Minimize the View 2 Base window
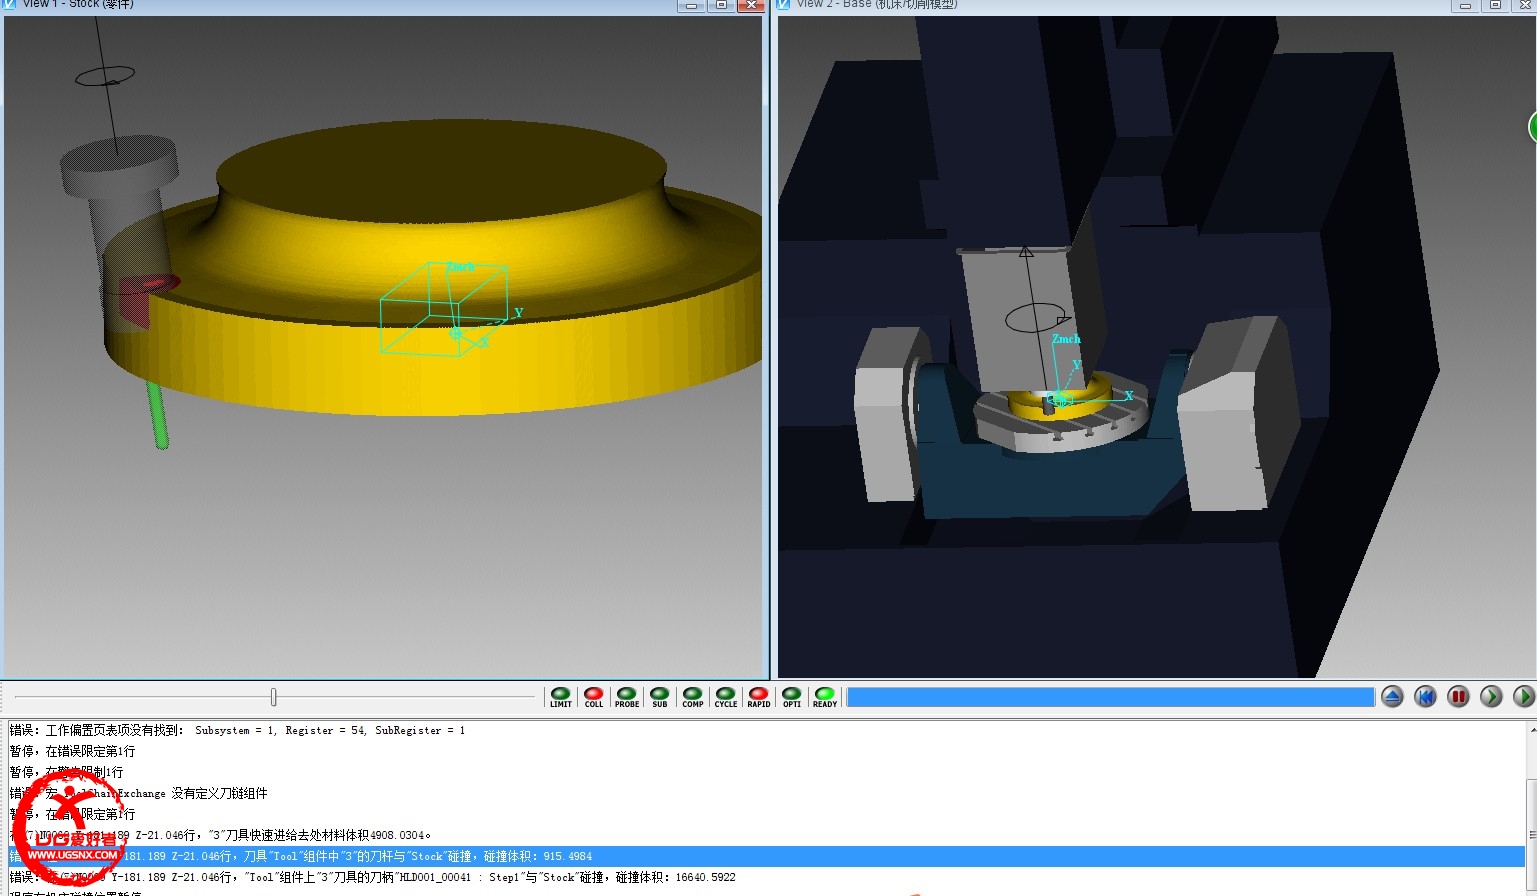 coord(1465,5)
